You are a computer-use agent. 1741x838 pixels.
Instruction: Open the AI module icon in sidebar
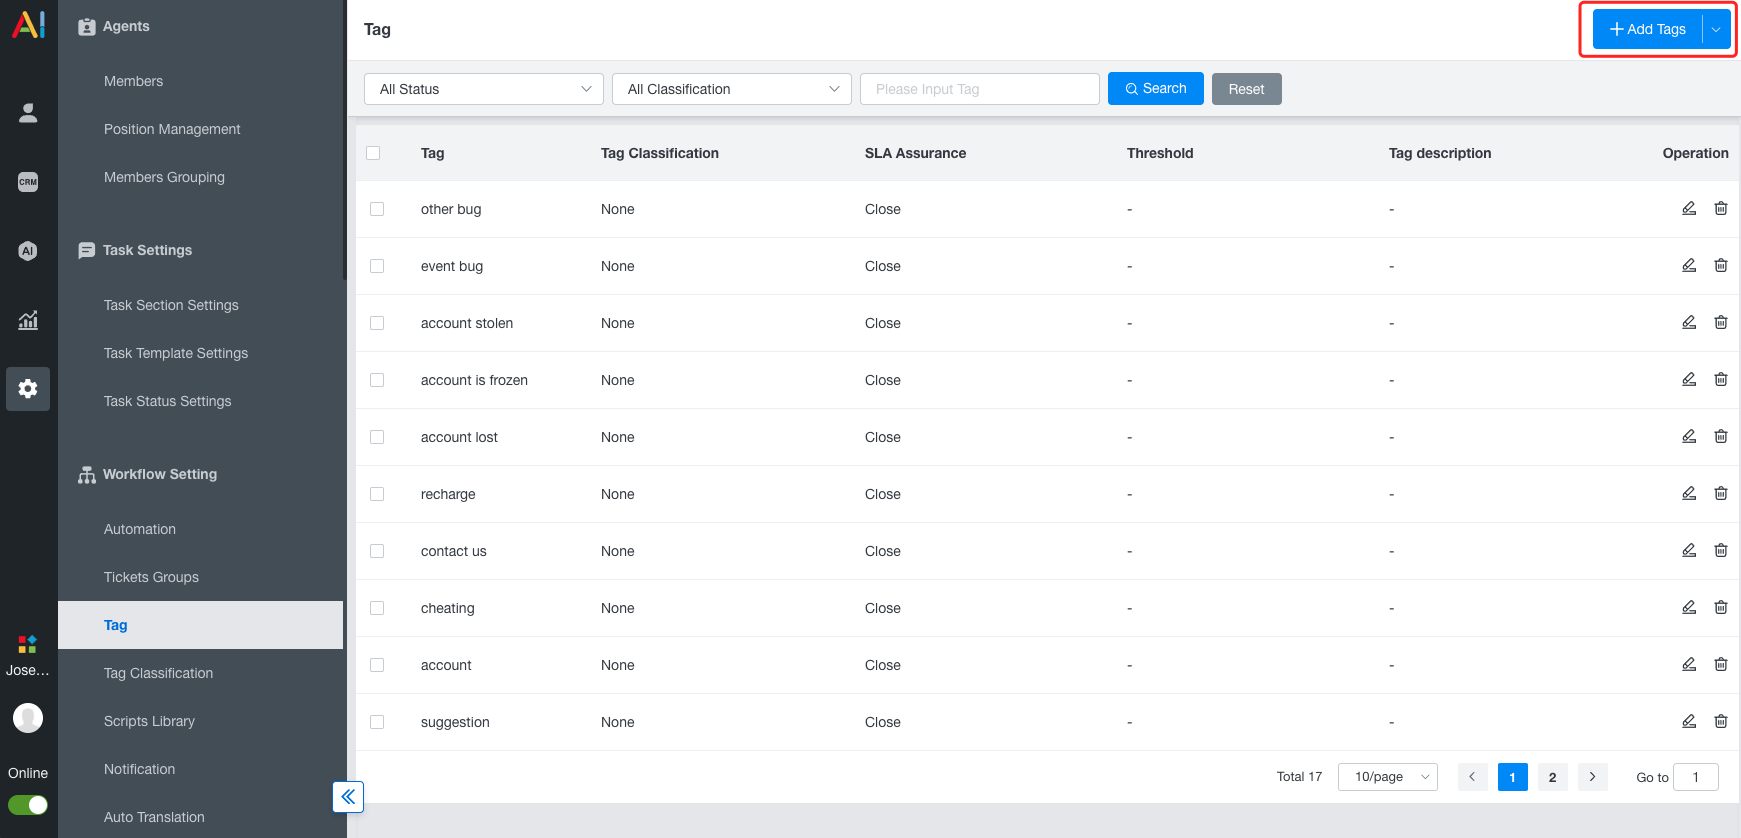(x=28, y=251)
